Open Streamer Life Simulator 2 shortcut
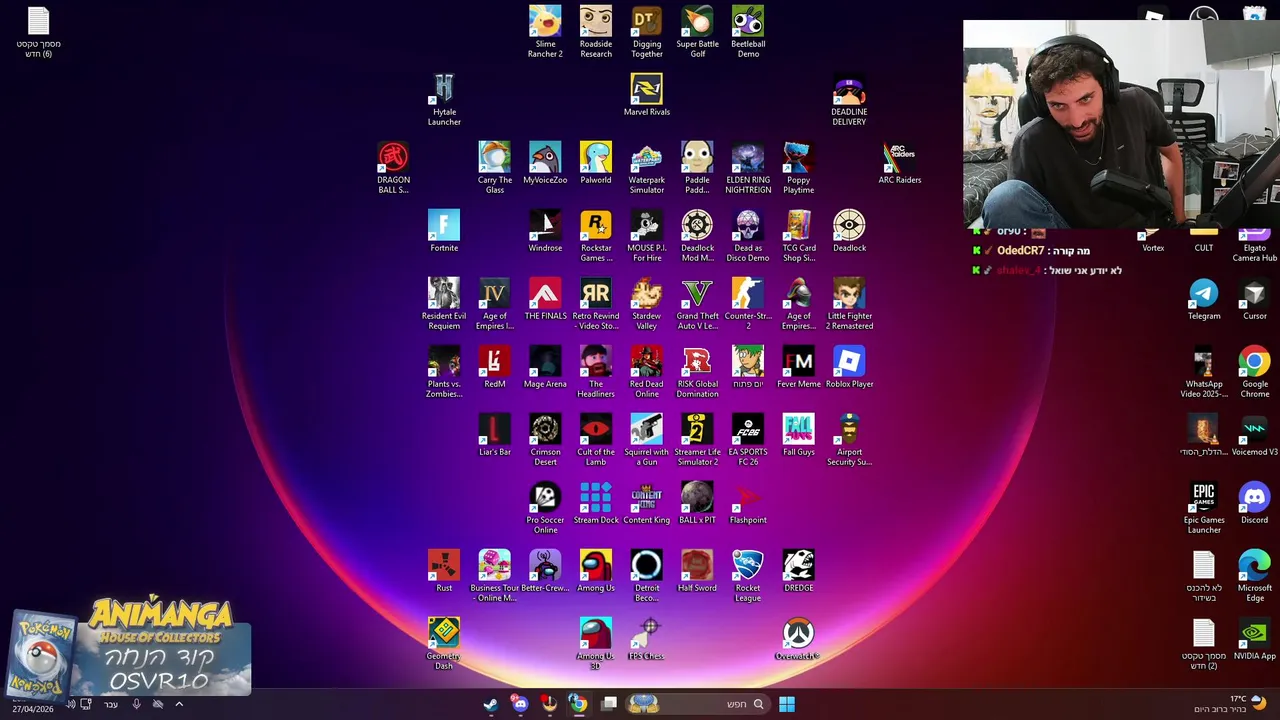 (697, 440)
